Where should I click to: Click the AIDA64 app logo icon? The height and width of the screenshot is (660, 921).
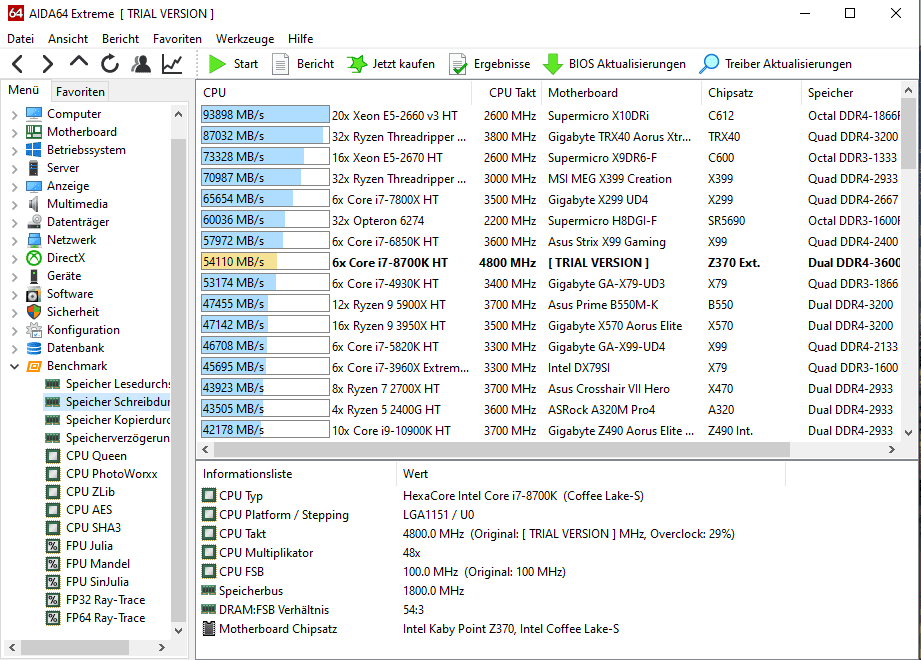[16, 13]
